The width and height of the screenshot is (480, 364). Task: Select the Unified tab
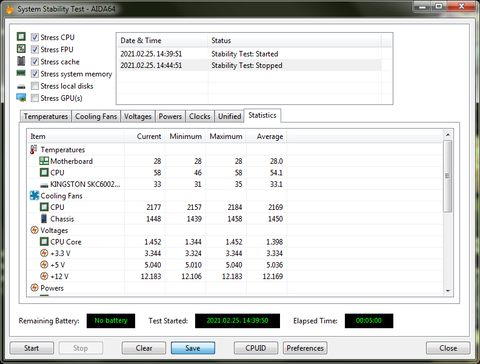point(229,116)
